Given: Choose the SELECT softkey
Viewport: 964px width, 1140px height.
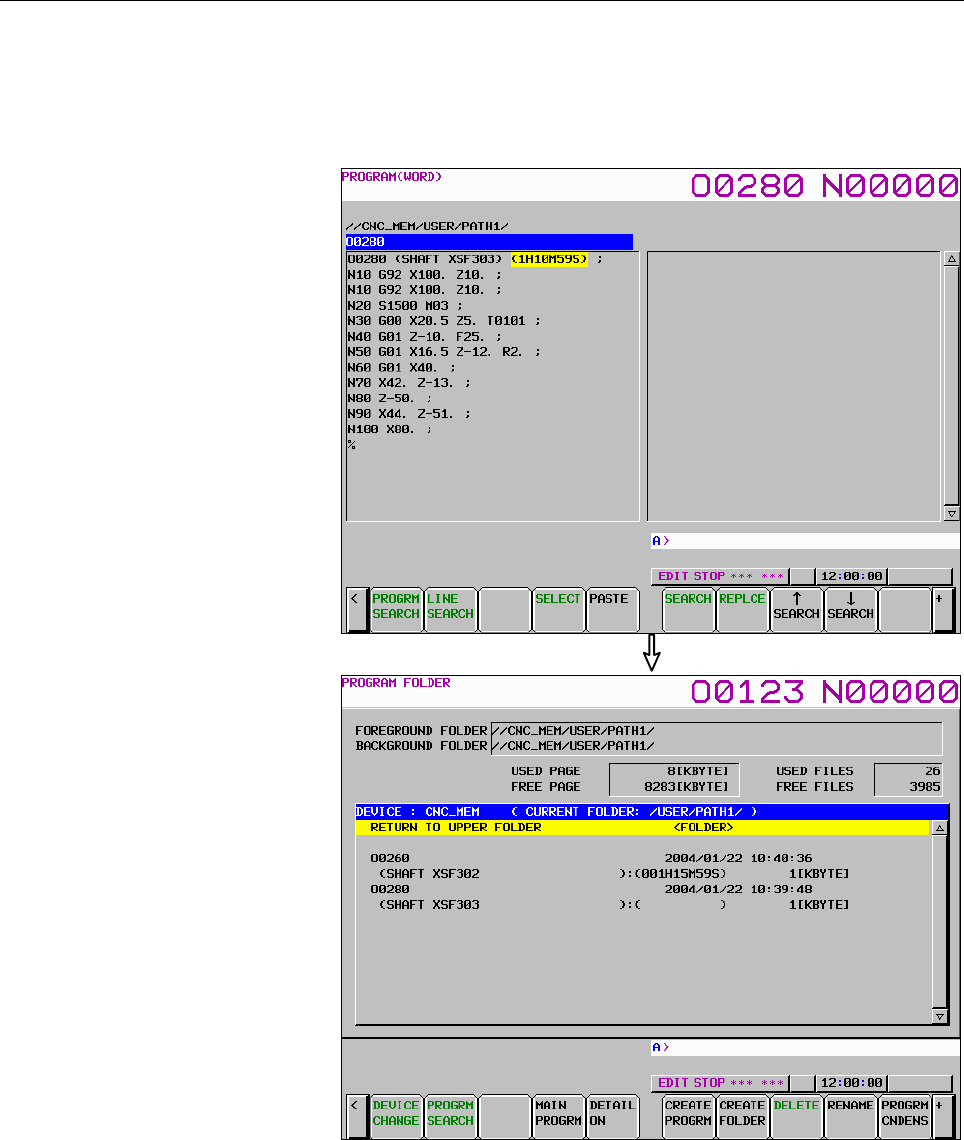Looking at the screenshot, I should pos(558,609).
